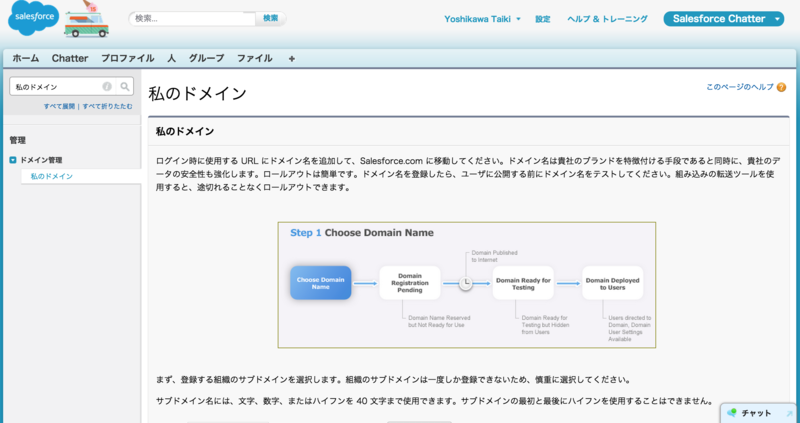Open the Yoshikawa Taiki user menu
Screen dimensions: 800x423
[482, 19]
